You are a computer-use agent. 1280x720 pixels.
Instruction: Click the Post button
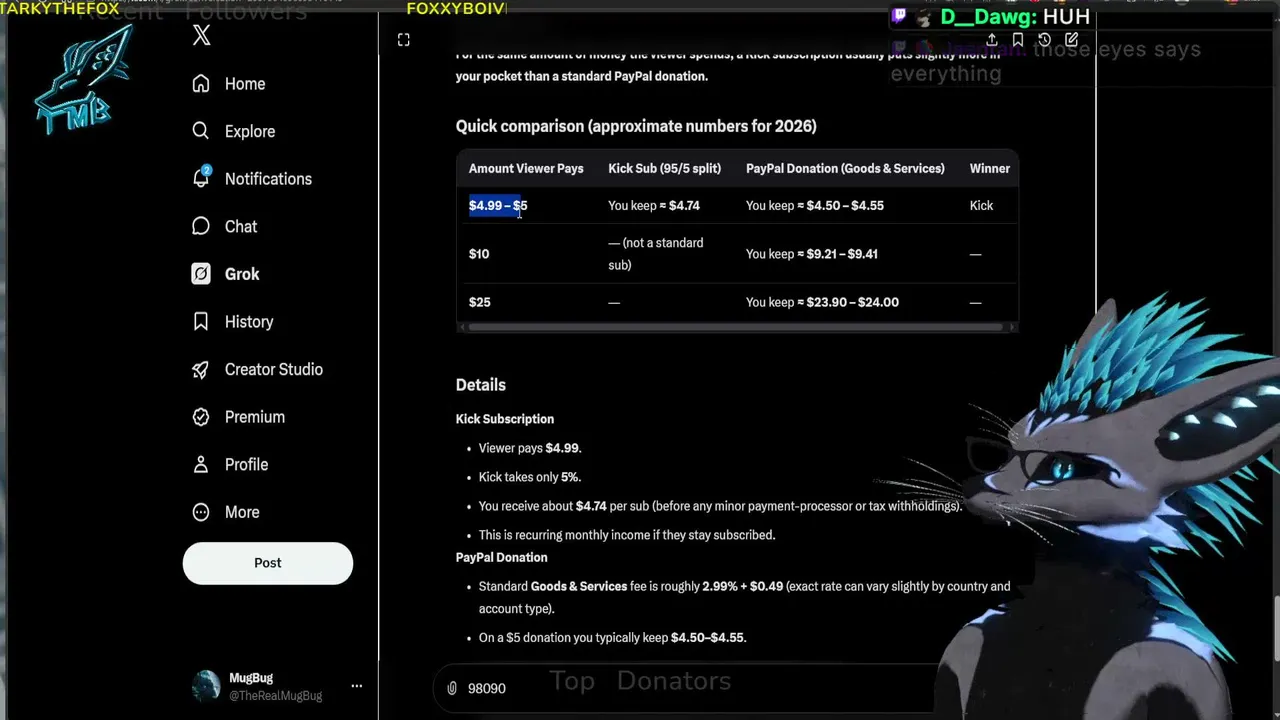(x=268, y=563)
